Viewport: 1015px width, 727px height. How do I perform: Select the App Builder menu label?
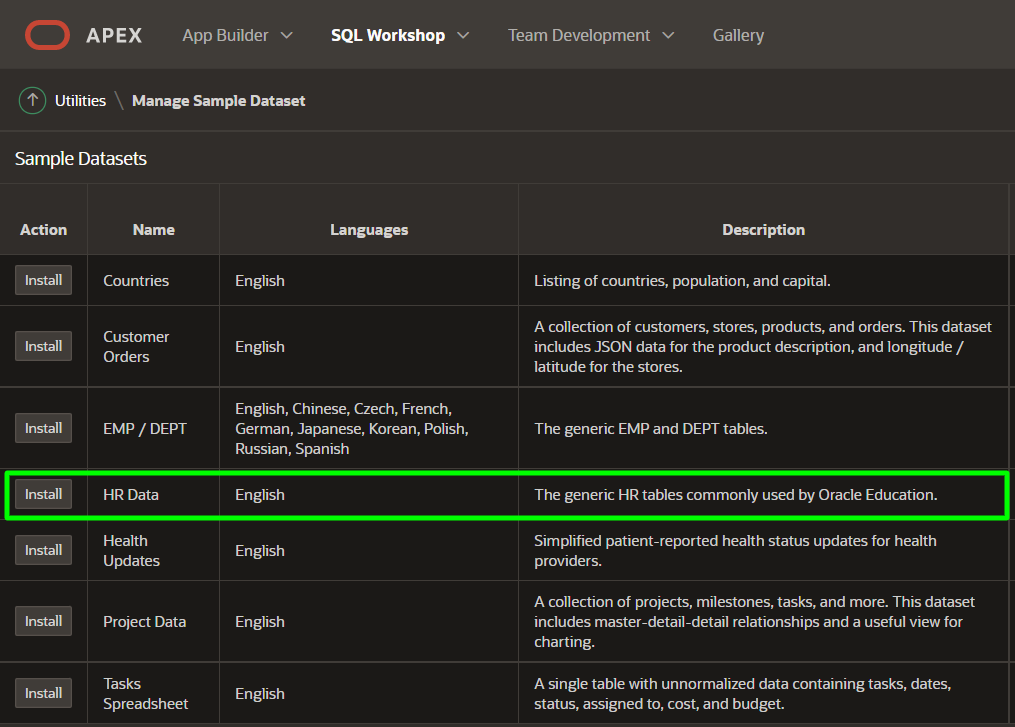[225, 35]
